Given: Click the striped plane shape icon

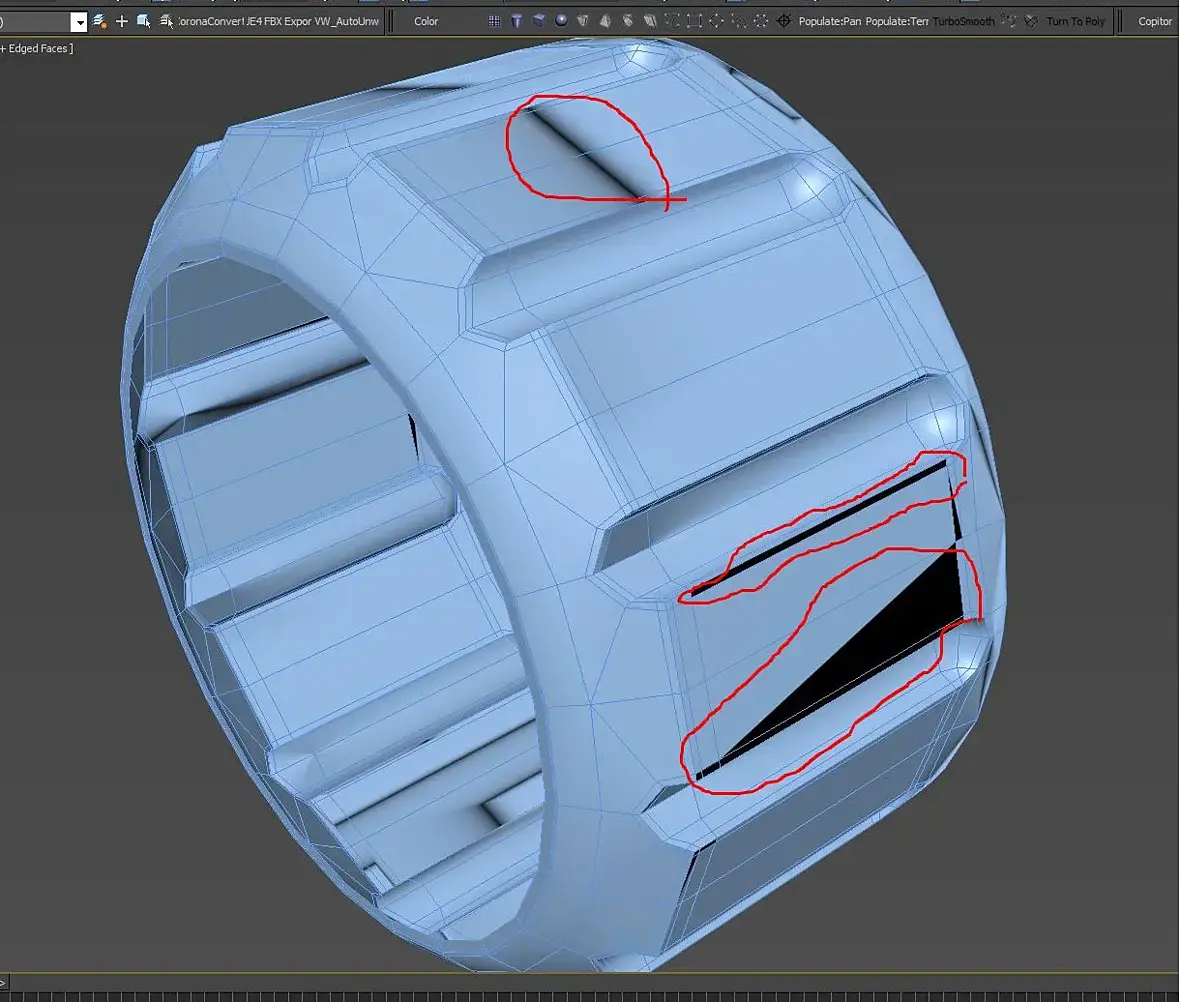Looking at the screenshot, I should pos(650,21).
